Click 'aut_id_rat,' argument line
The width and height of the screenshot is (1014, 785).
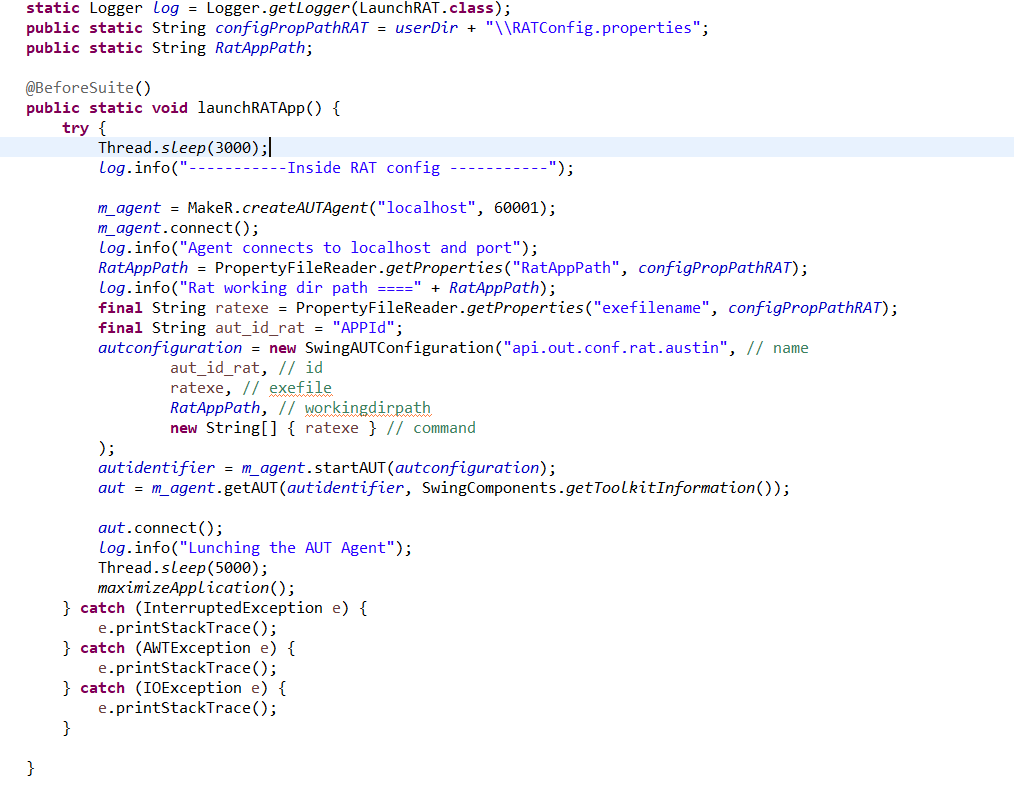(219, 369)
